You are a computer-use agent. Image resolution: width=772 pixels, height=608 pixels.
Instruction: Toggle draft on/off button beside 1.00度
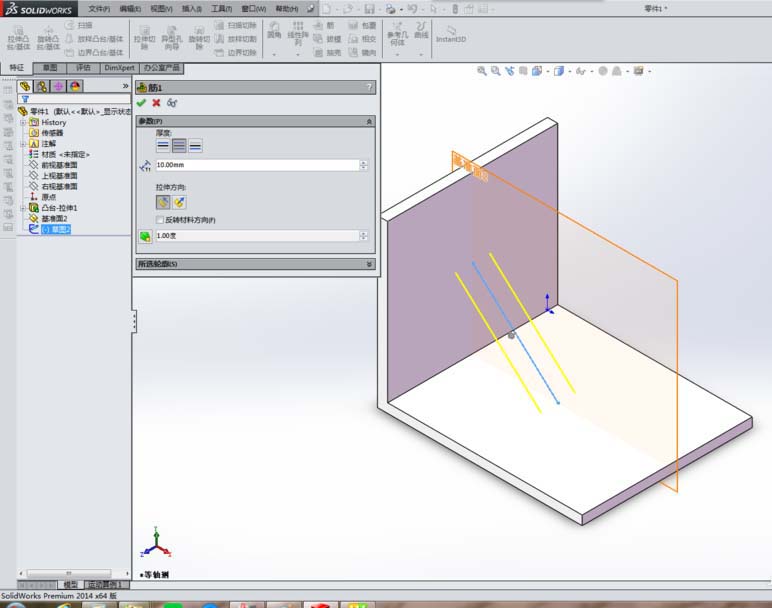145,236
